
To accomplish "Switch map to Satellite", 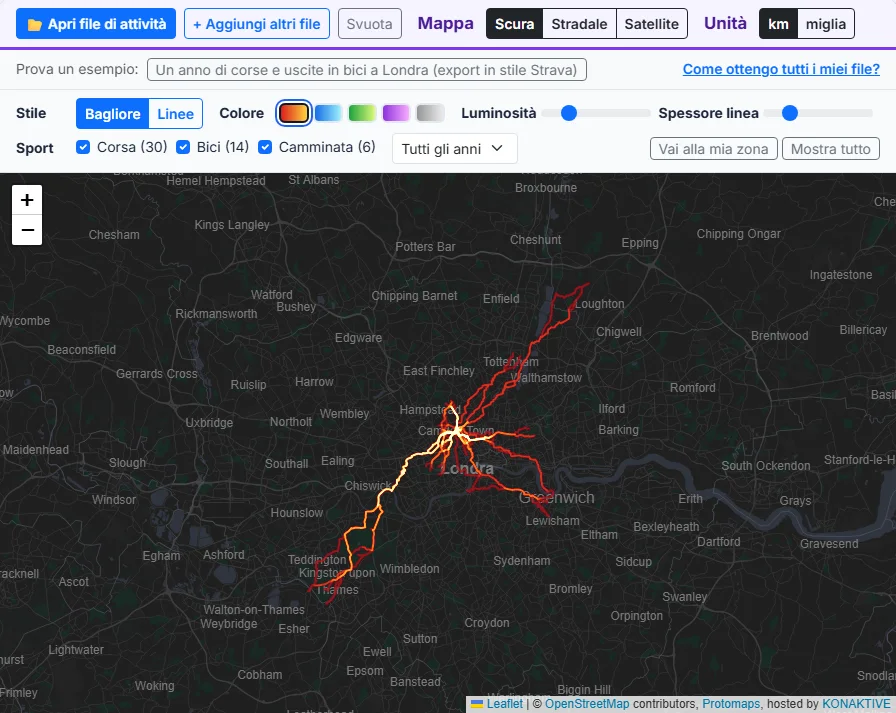I will (x=651, y=24).
